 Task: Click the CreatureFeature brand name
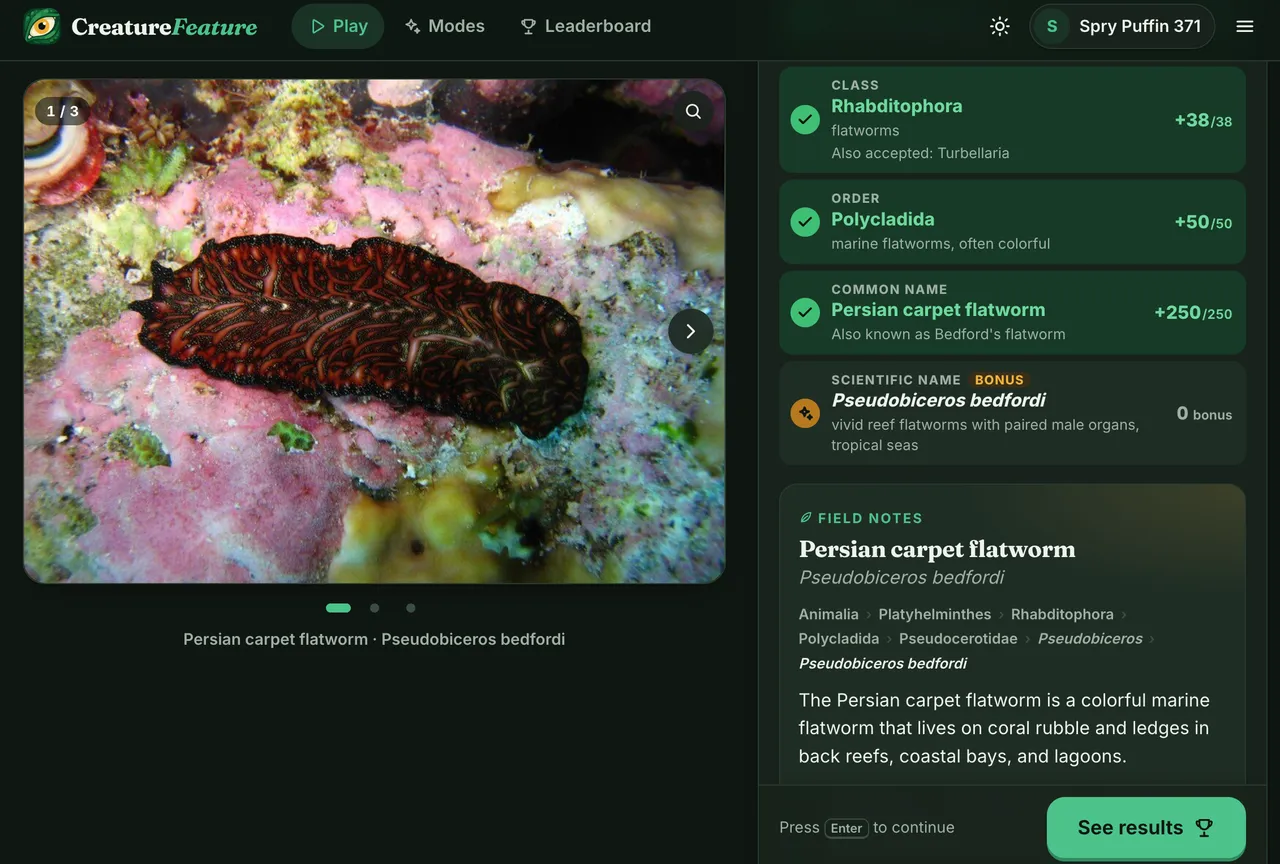(164, 26)
